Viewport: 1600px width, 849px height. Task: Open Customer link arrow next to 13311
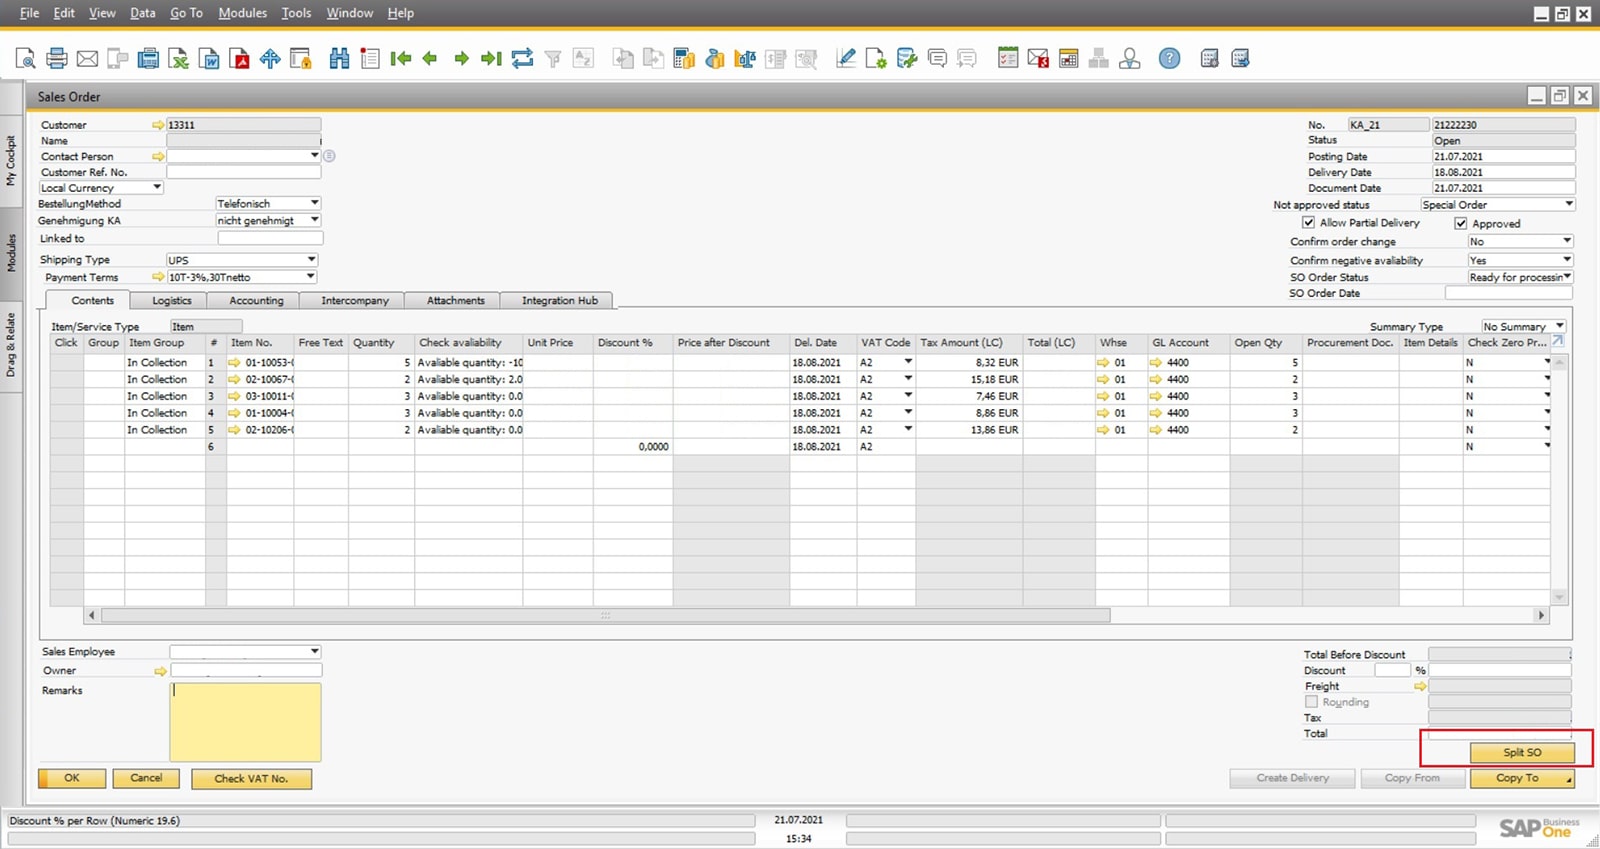click(158, 125)
